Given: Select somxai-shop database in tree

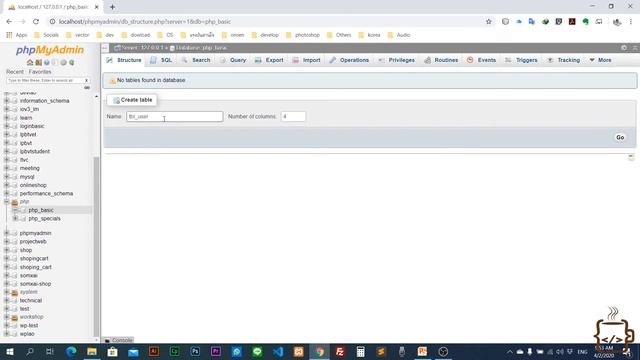Looking at the screenshot, I should [x=36, y=284].
